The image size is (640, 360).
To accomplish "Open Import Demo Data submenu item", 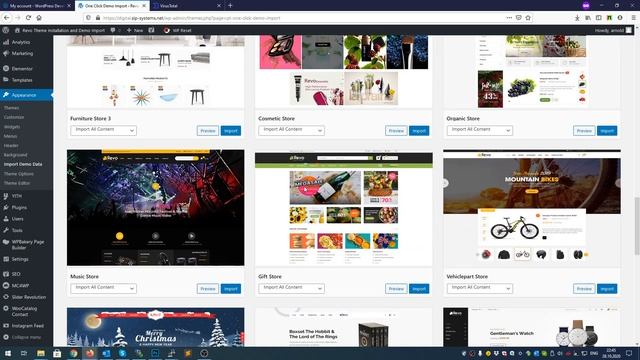I will pos(23,164).
